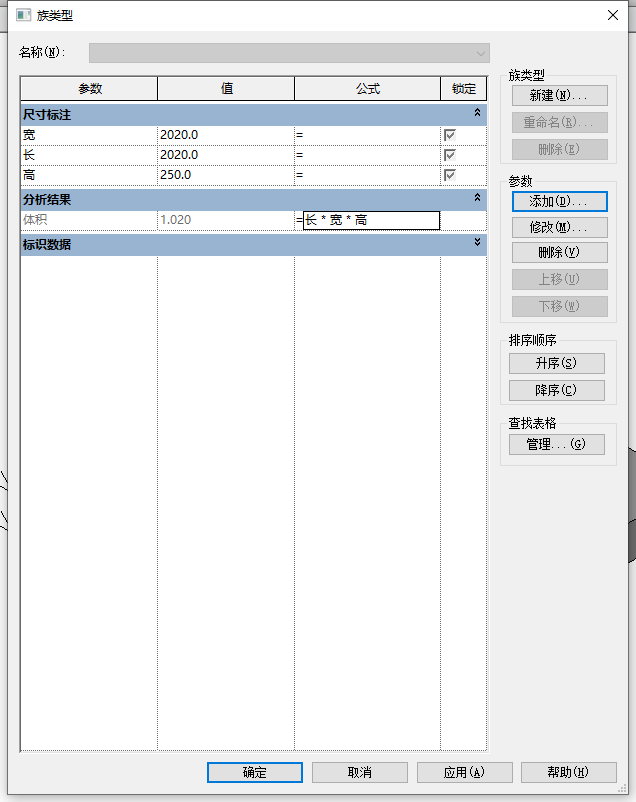Click the 删除(V) parameter button
This screenshot has width=636, height=802.
tap(560, 253)
